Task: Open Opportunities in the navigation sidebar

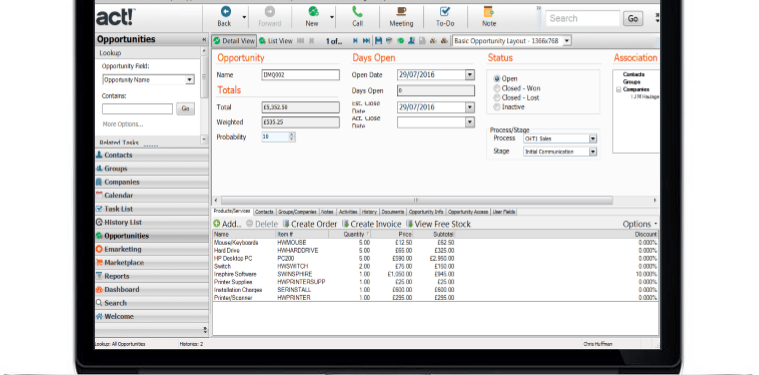Action: click(152, 236)
